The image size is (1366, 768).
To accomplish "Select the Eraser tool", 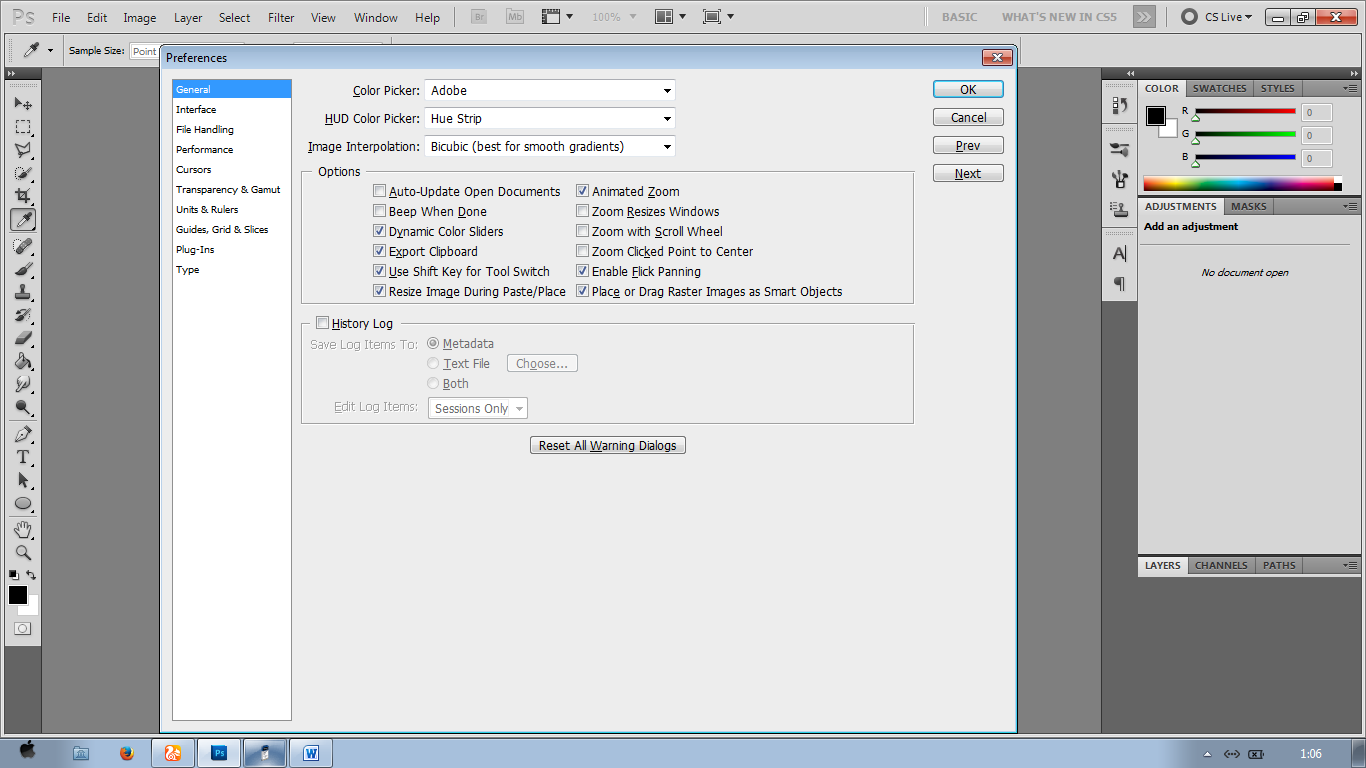I will [22, 338].
